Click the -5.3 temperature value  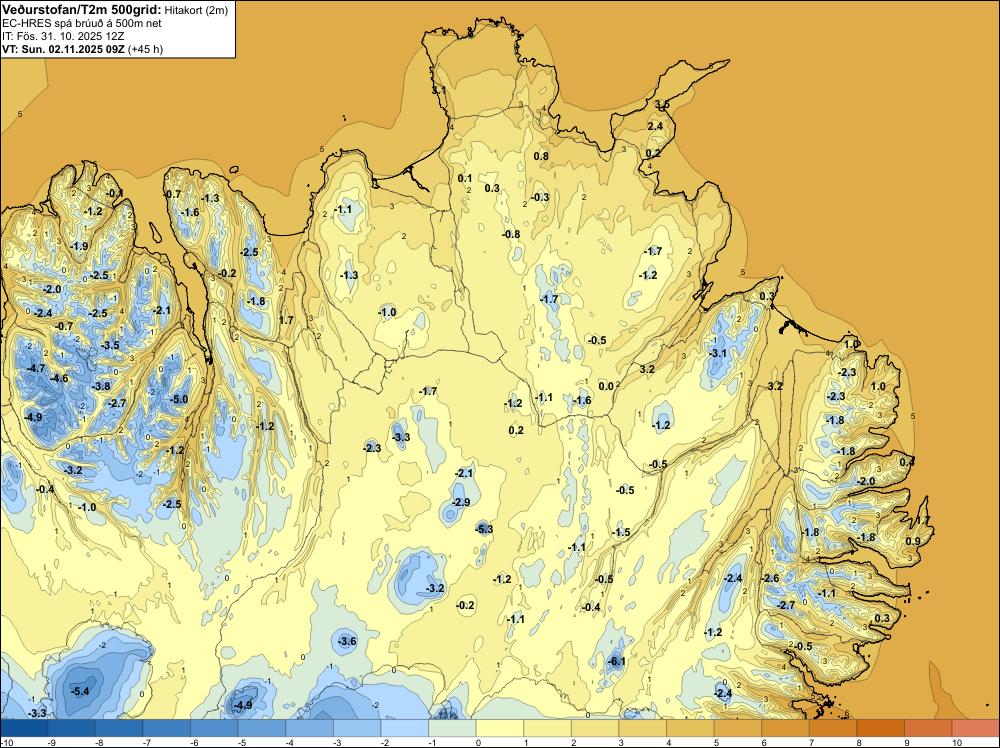[484, 529]
